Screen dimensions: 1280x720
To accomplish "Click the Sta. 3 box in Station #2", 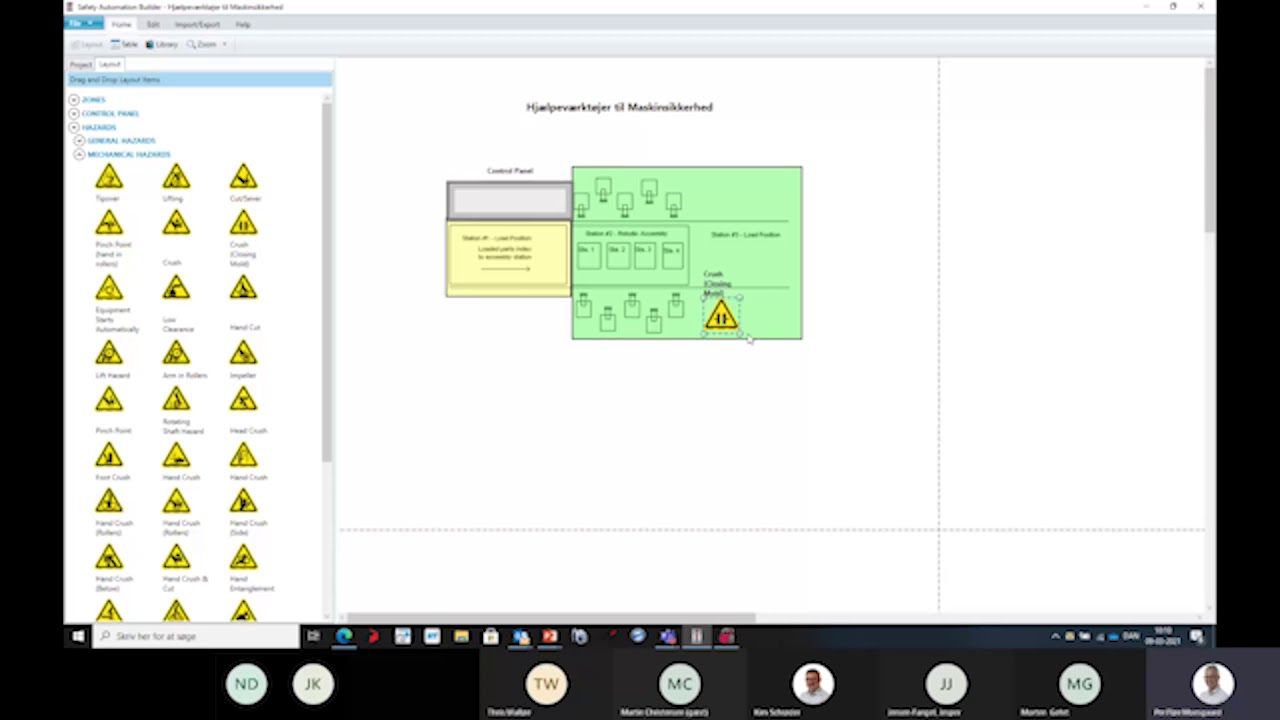I will [x=645, y=255].
